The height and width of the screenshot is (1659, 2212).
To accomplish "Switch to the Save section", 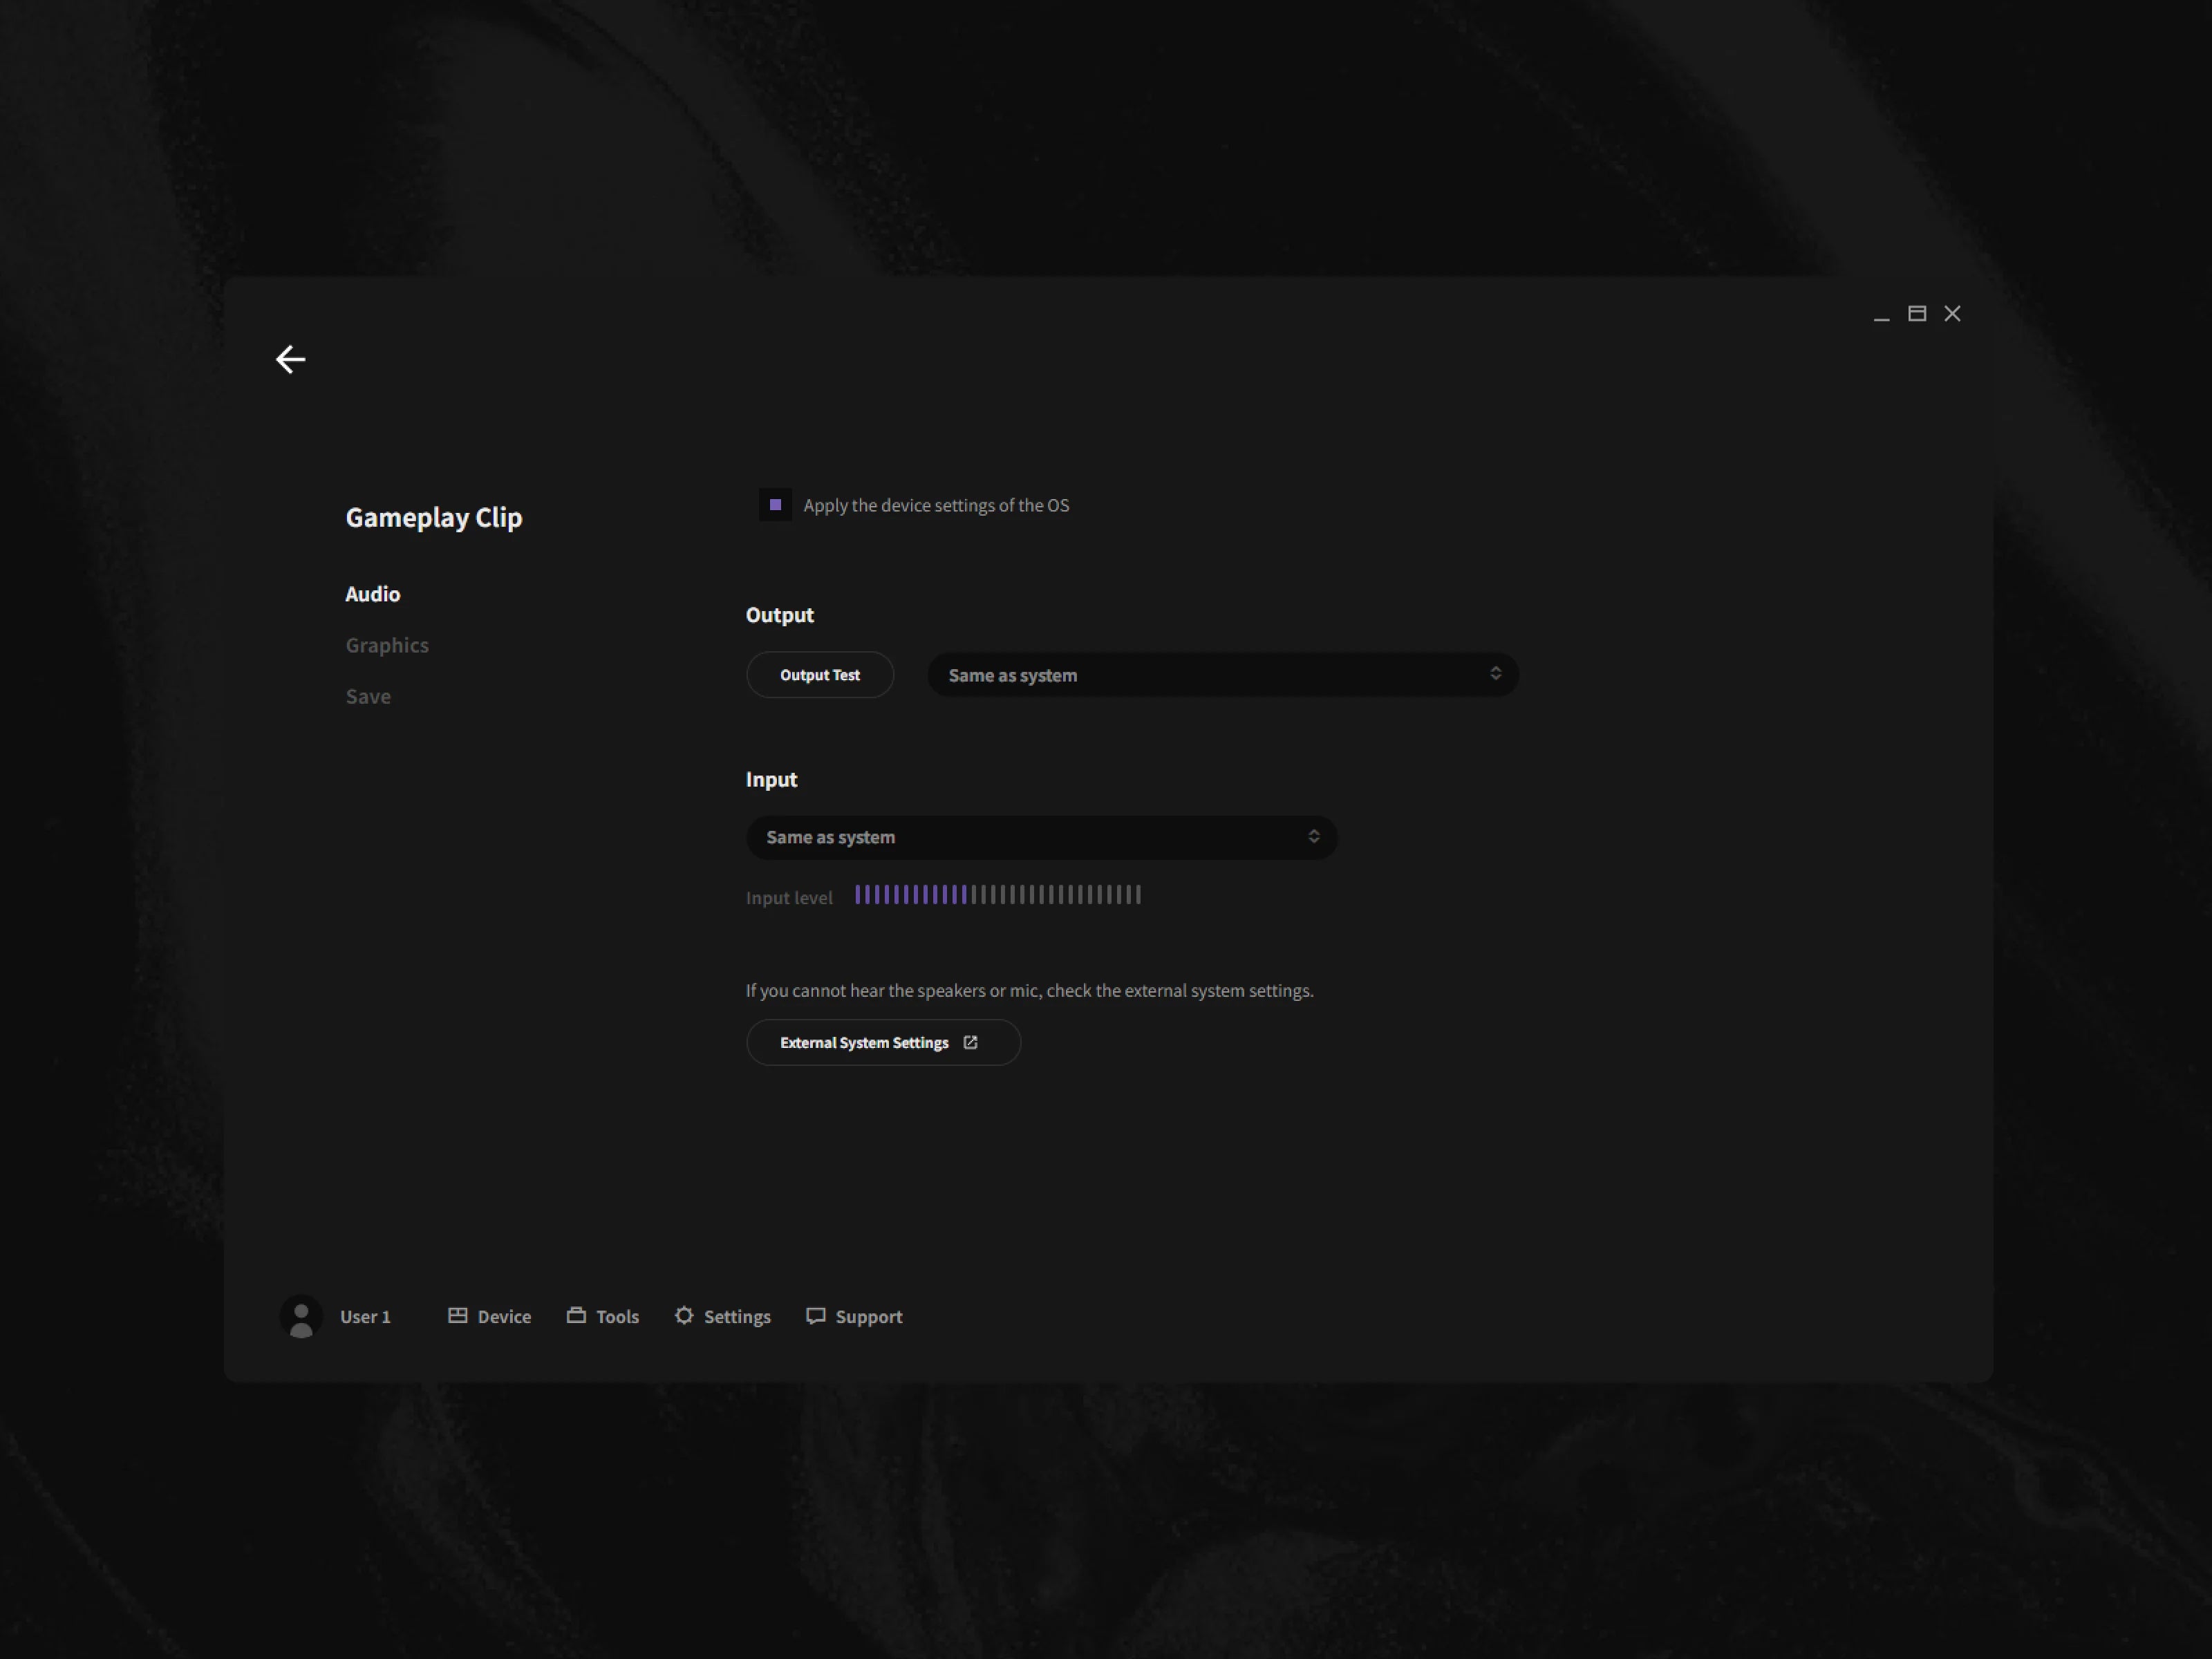I will (368, 696).
